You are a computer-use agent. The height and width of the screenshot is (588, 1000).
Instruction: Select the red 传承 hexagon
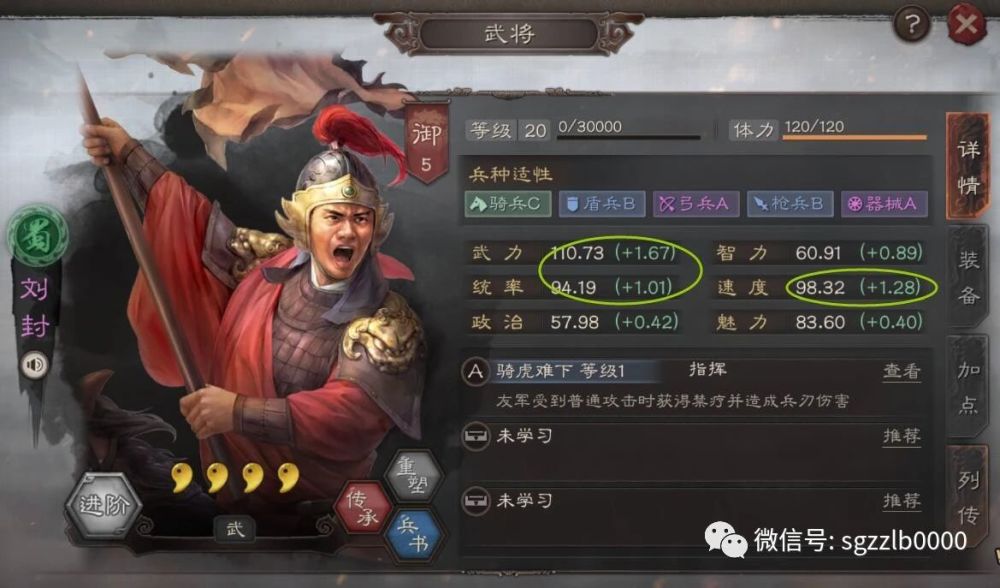[x=364, y=508]
